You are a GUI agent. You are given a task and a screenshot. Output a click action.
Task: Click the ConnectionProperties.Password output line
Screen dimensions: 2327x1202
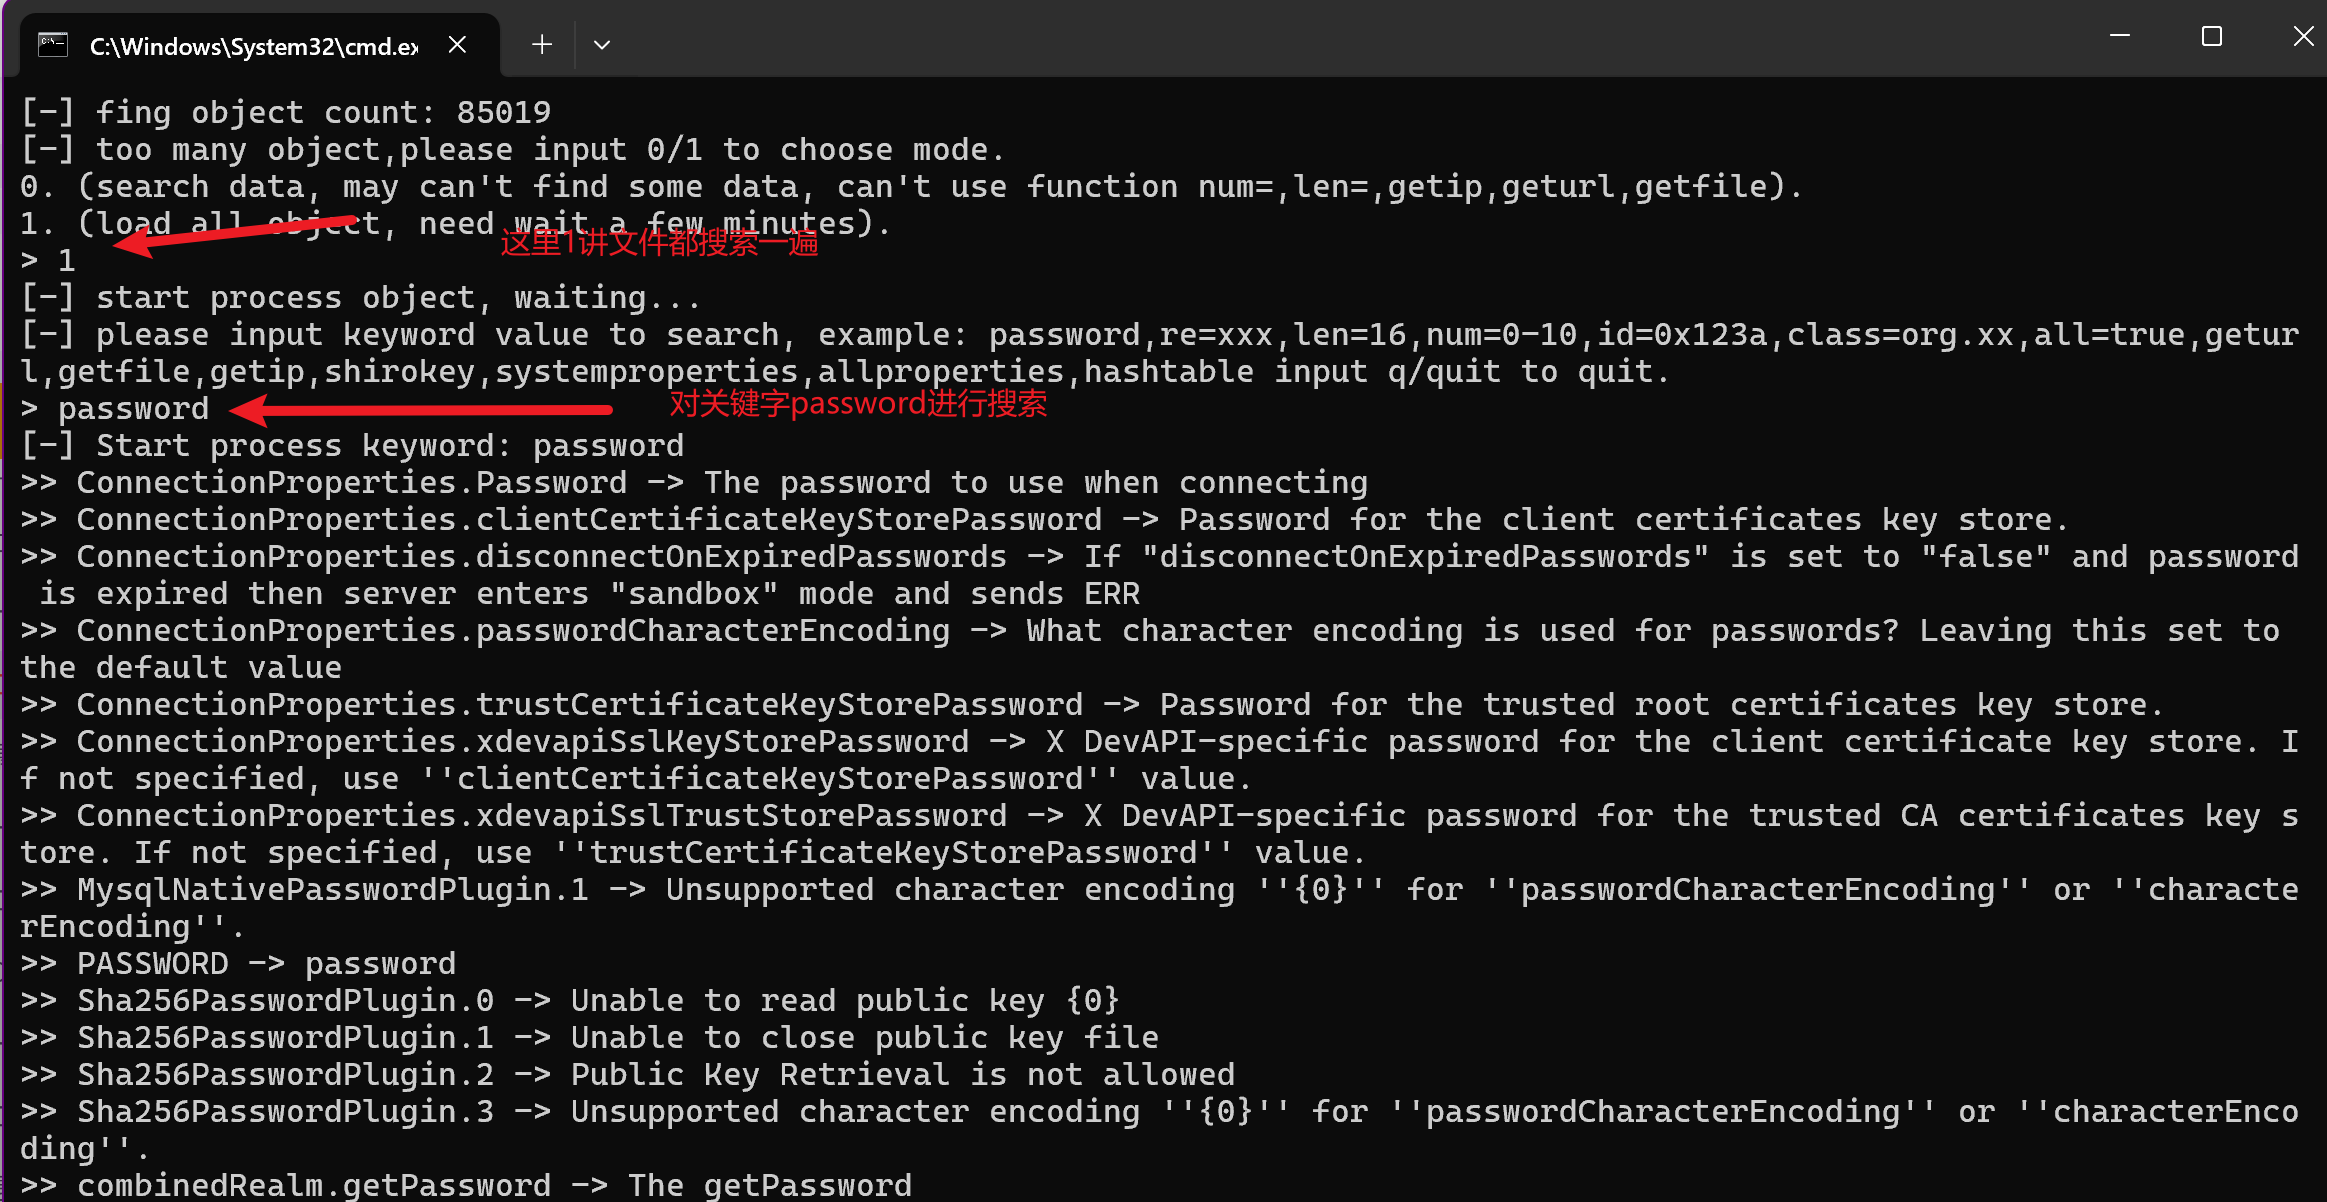[x=693, y=483]
